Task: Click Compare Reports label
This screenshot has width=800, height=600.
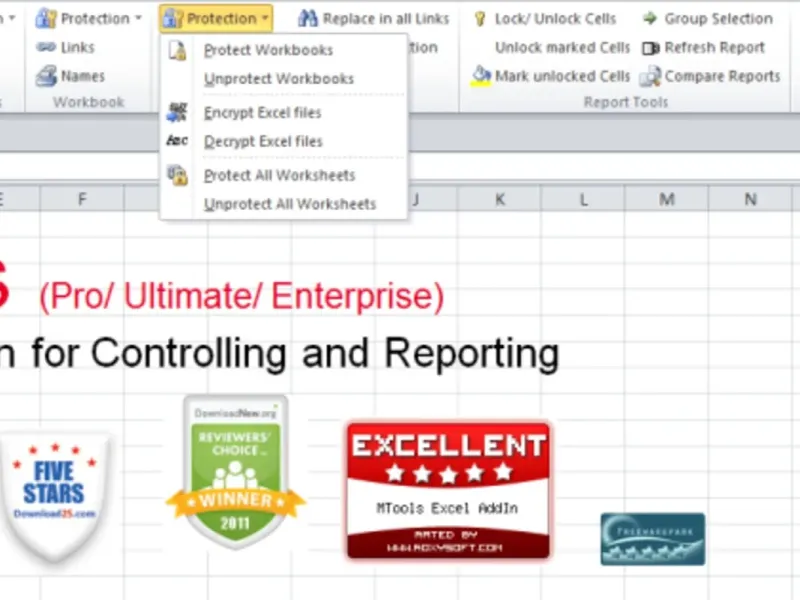Action: point(722,76)
